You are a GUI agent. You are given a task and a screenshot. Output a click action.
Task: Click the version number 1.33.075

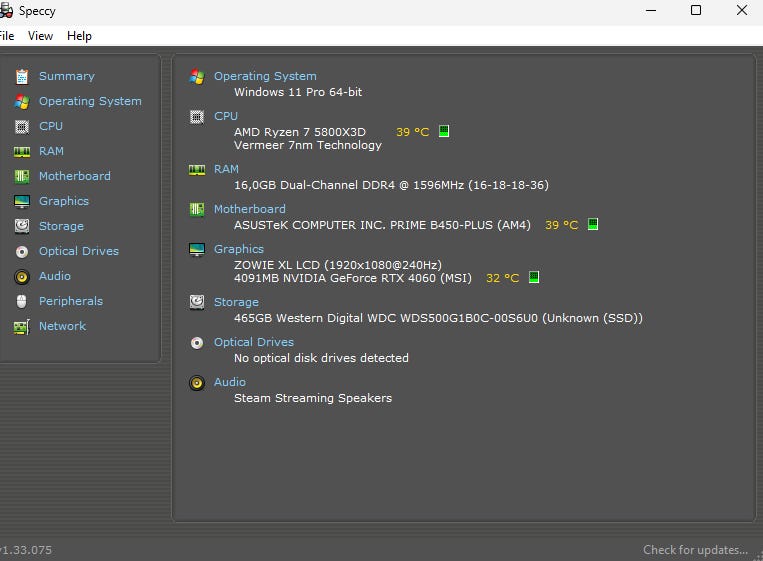point(26,550)
